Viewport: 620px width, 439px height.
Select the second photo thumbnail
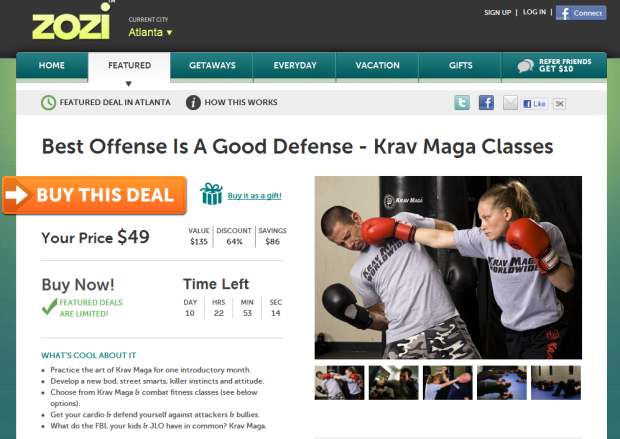pos(393,382)
